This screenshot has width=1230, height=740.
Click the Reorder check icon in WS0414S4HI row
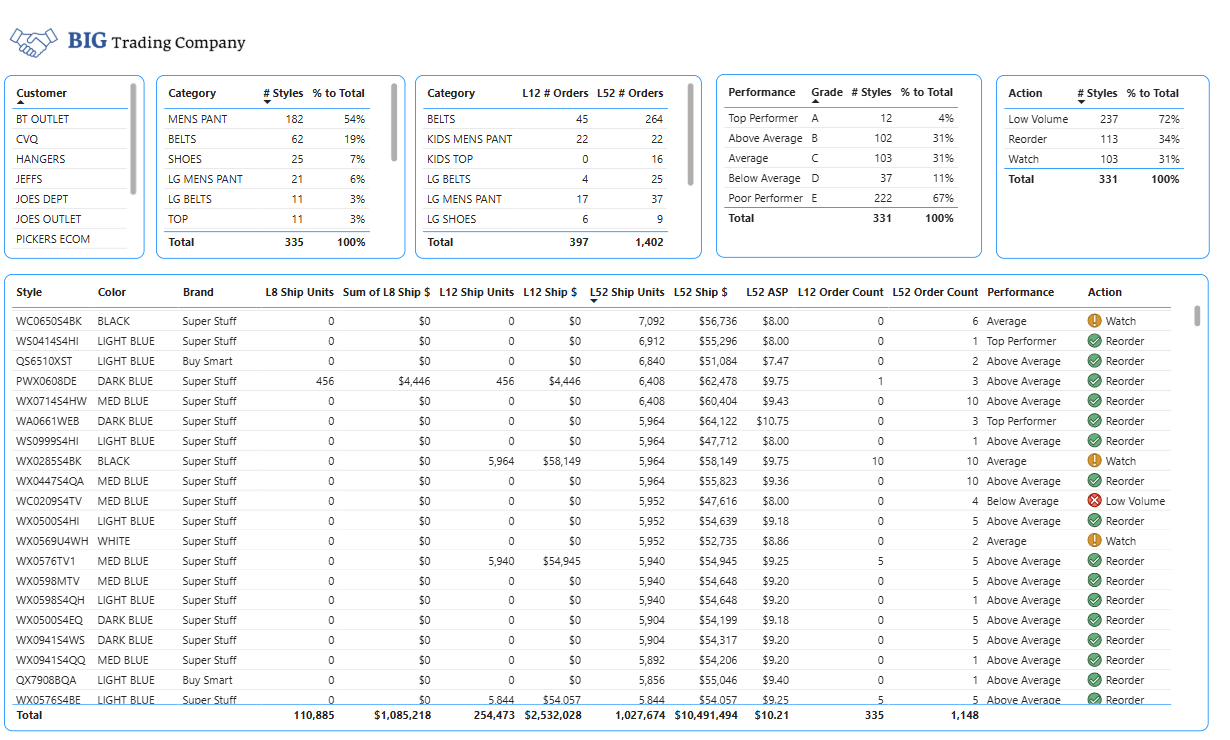tap(1094, 341)
